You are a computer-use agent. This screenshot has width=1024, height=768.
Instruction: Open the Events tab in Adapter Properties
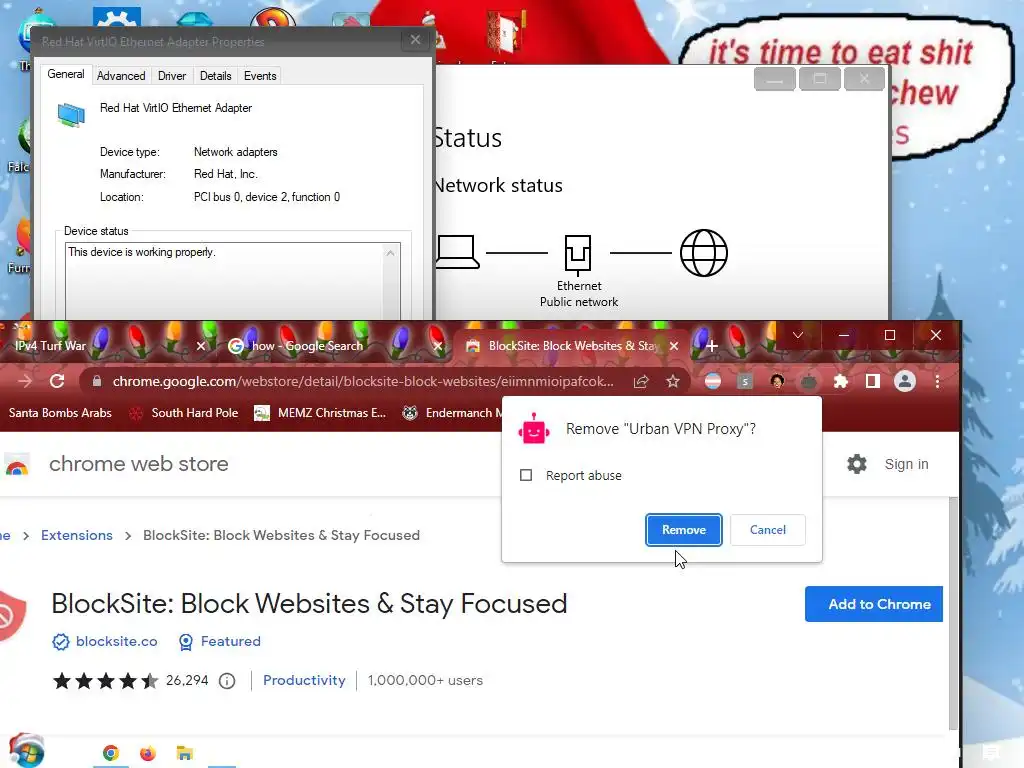(x=260, y=76)
